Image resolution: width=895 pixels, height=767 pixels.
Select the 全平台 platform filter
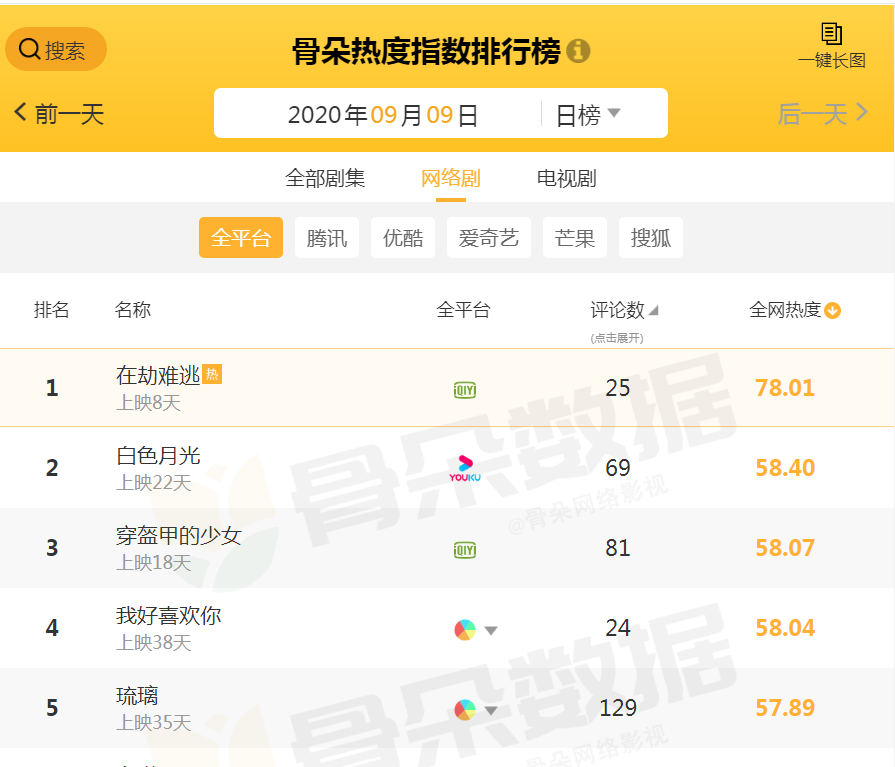coord(241,237)
